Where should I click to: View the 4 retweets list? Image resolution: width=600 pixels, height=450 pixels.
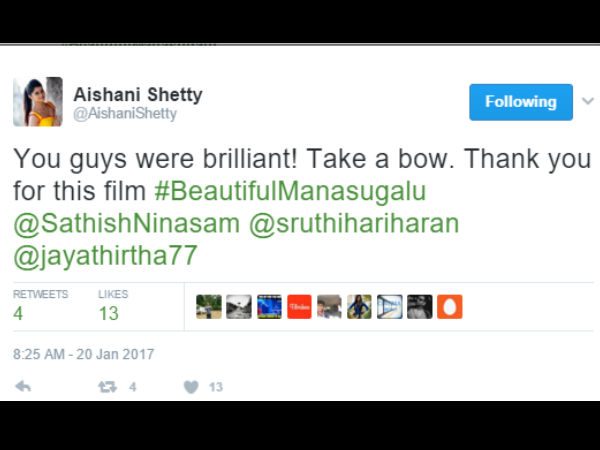40,305
